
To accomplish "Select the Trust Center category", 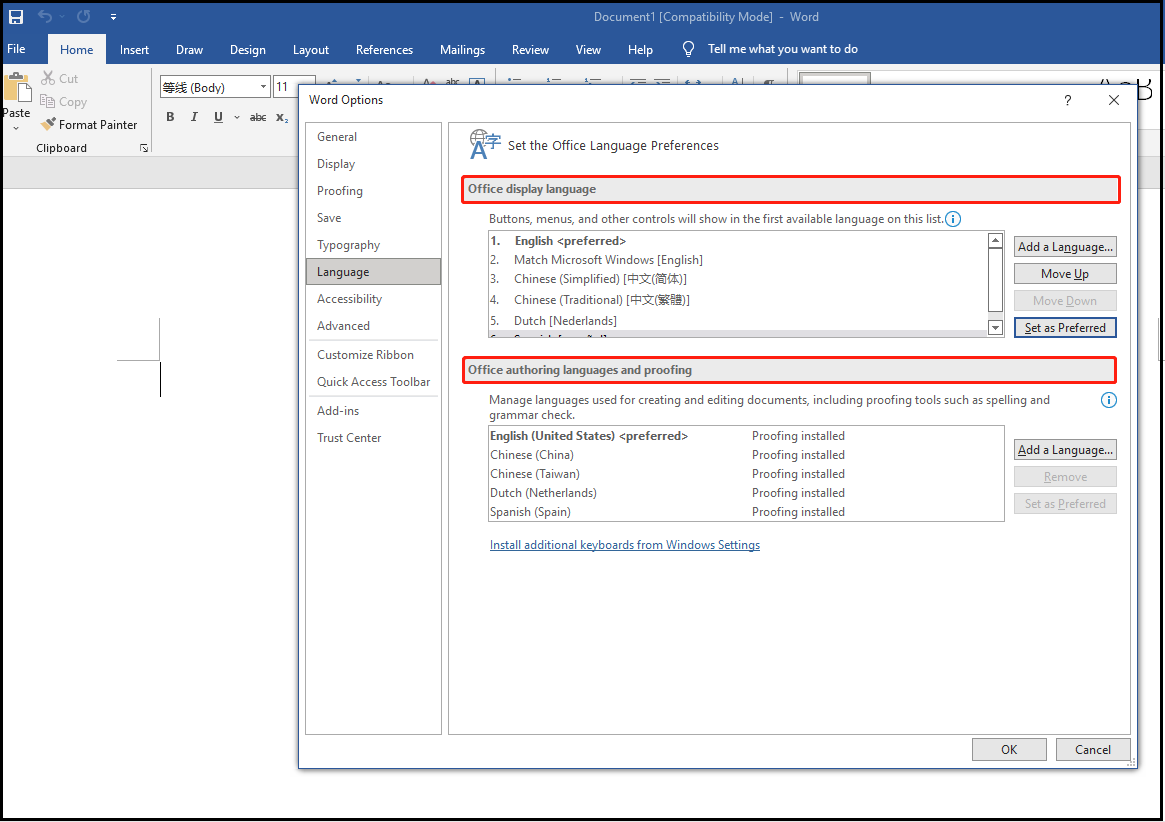I will pyautogui.click(x=349, y=438).
